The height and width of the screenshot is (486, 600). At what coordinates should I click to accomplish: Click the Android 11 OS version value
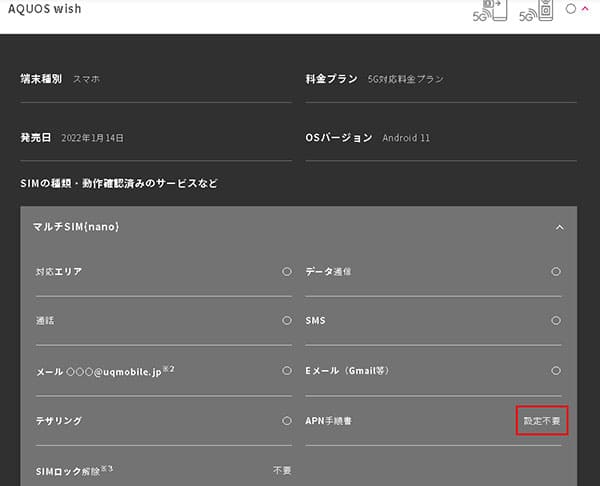[406, 138]
